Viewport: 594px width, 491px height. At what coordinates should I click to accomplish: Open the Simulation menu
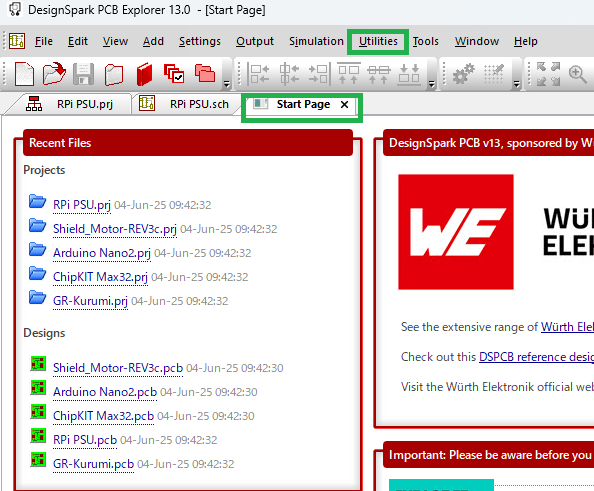click(x=316, y=41)
